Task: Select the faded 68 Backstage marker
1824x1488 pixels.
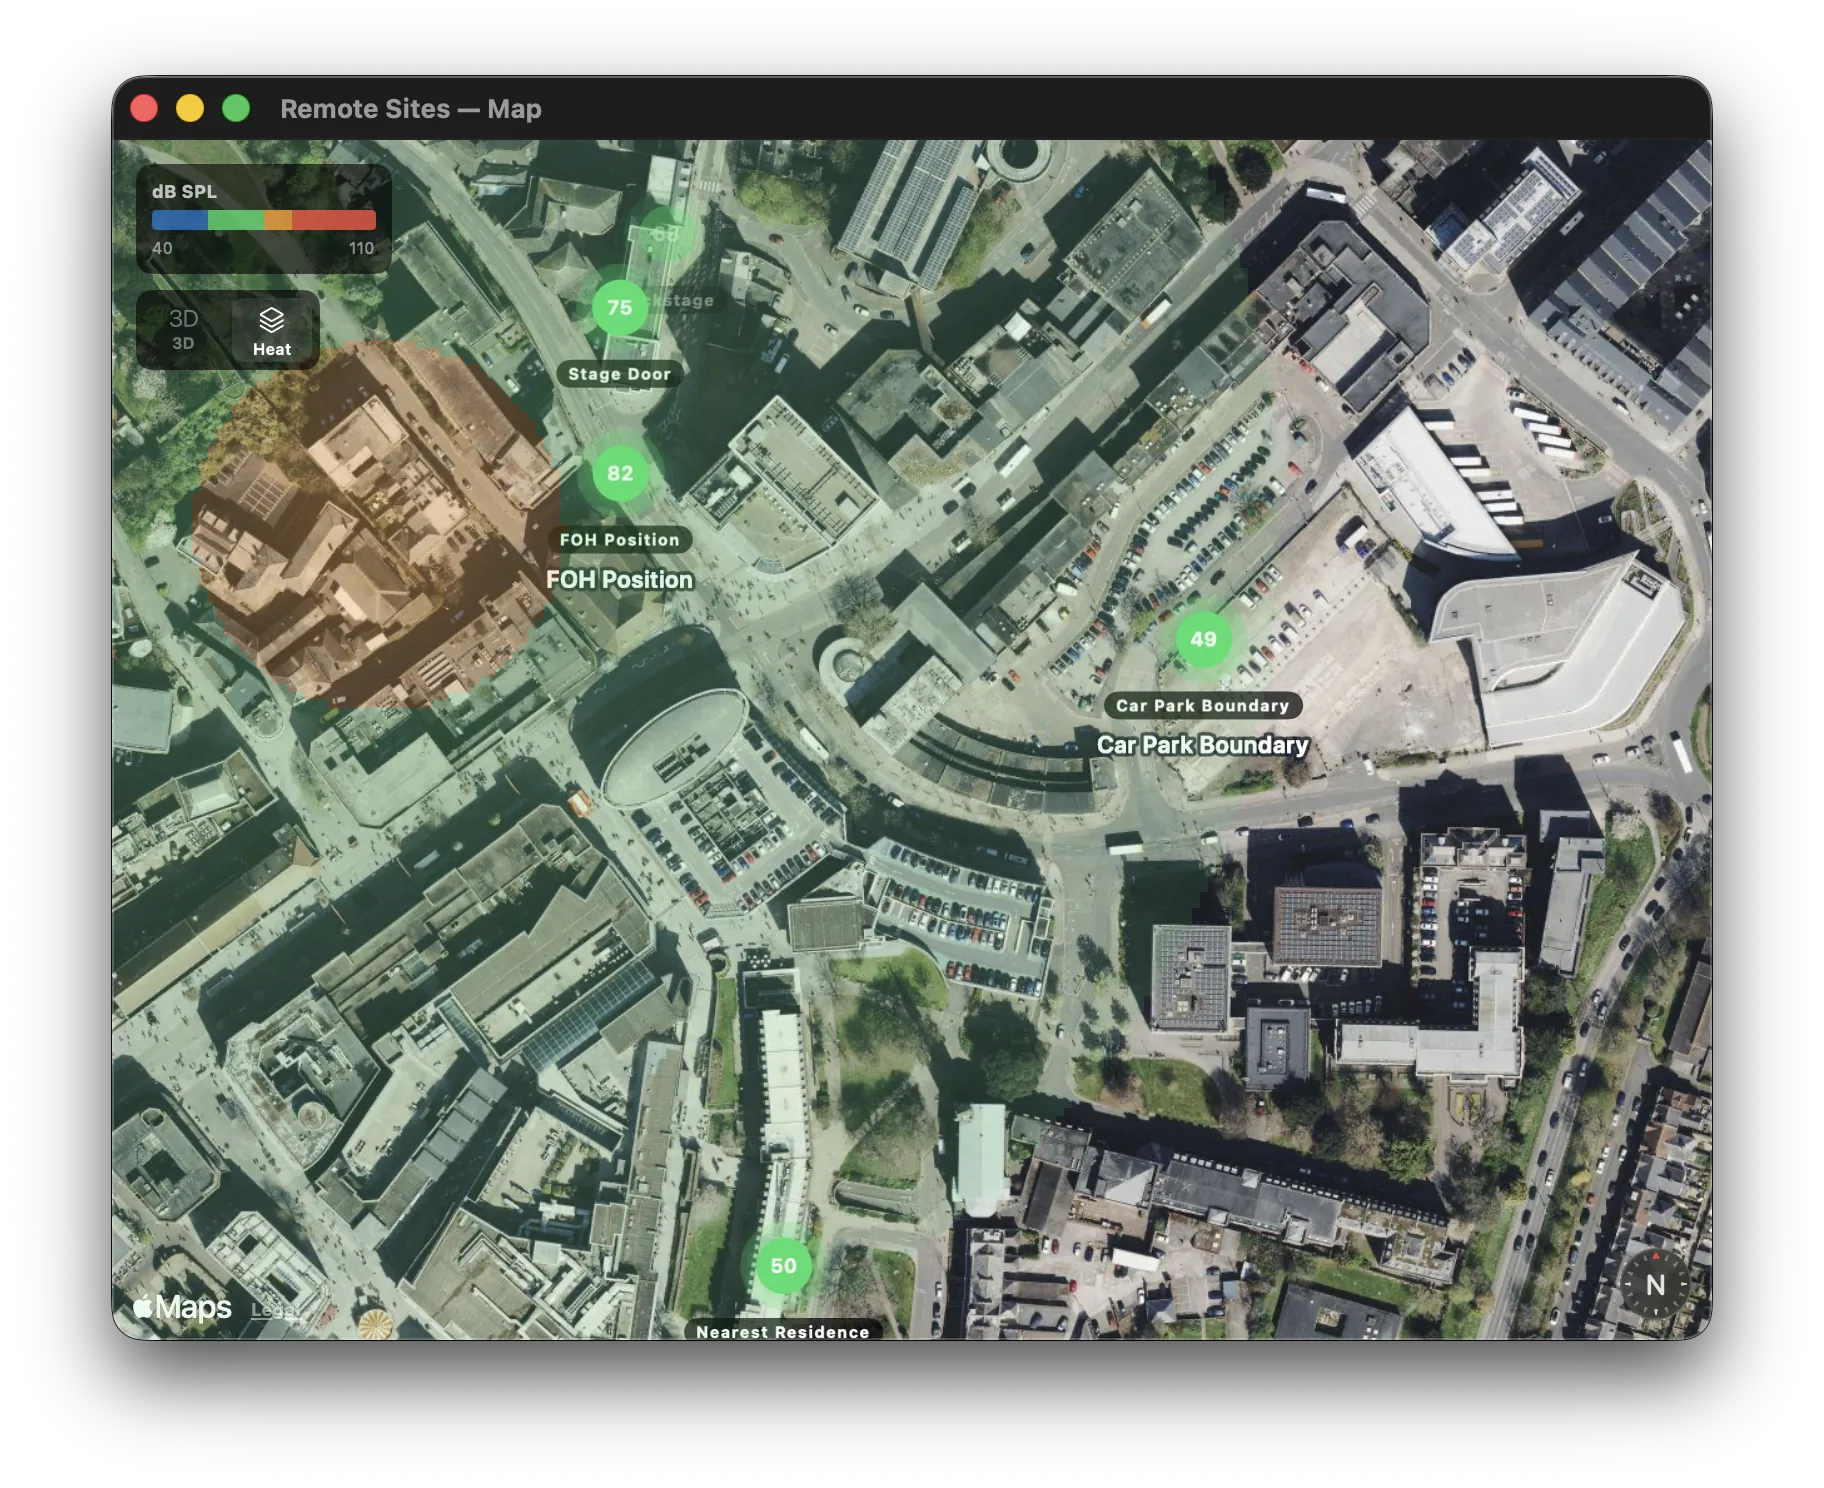Action: pyautogui.click(x=664, y=234)
